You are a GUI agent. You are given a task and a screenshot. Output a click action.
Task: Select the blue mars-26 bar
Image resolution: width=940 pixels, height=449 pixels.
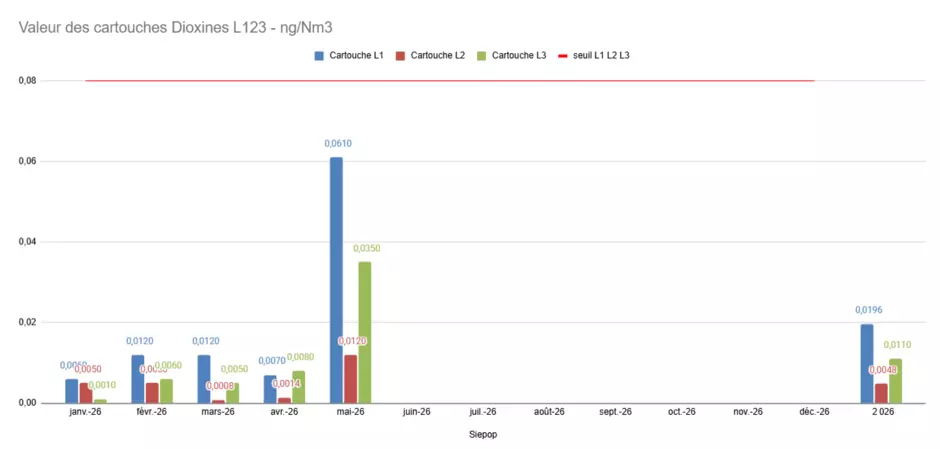click(204, 379)
